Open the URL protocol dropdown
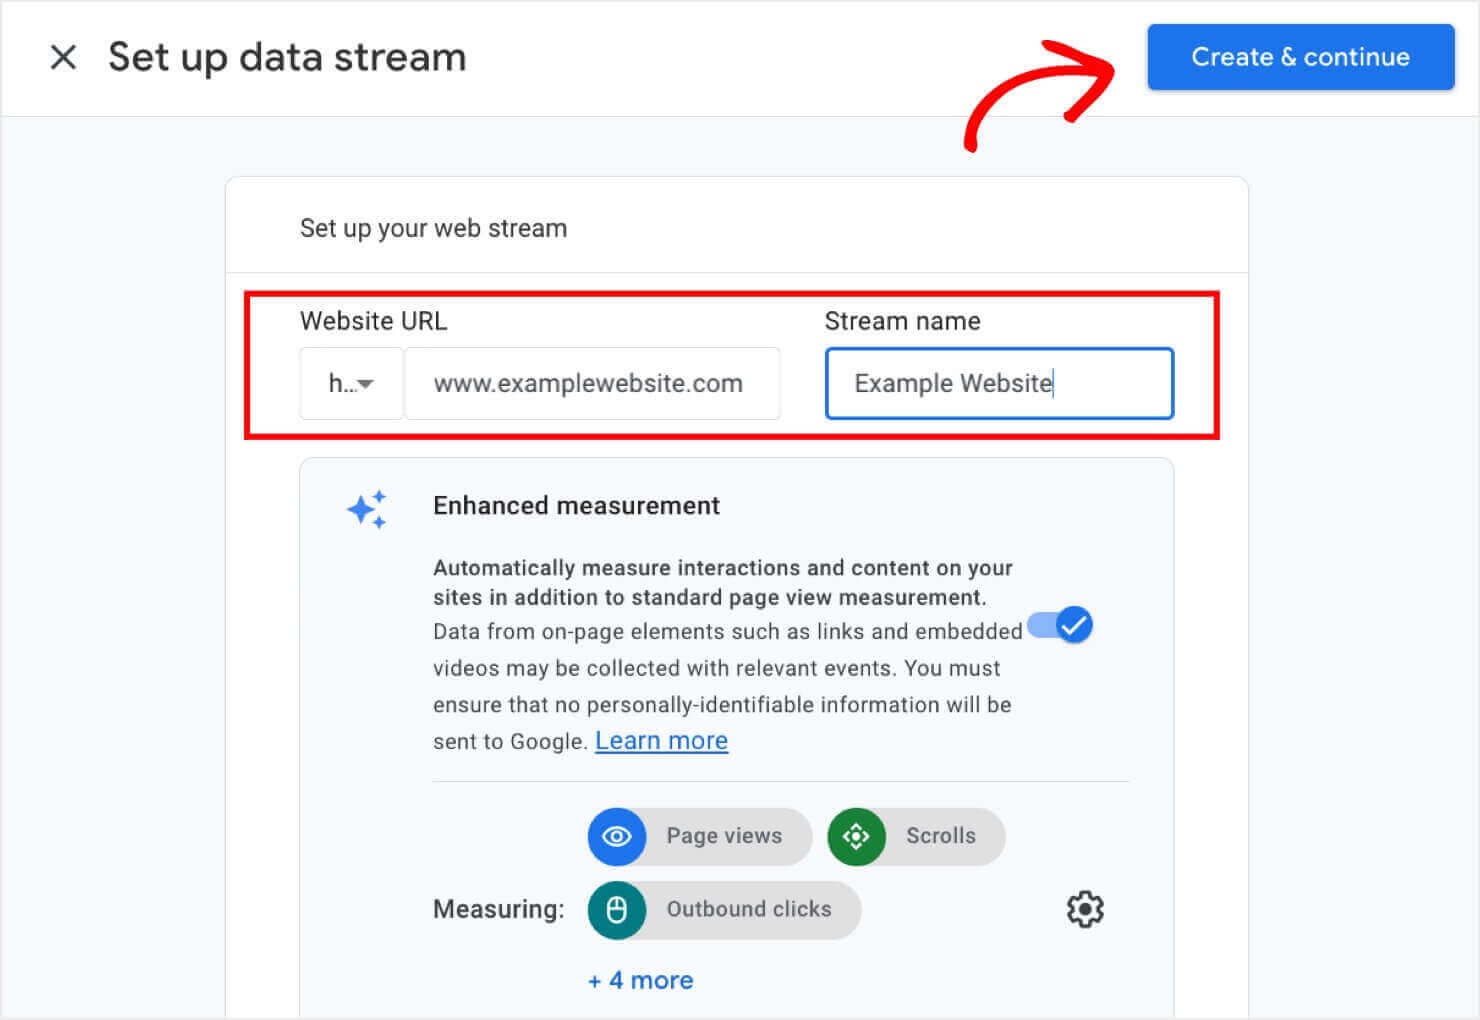 click(x=351, y=383)
